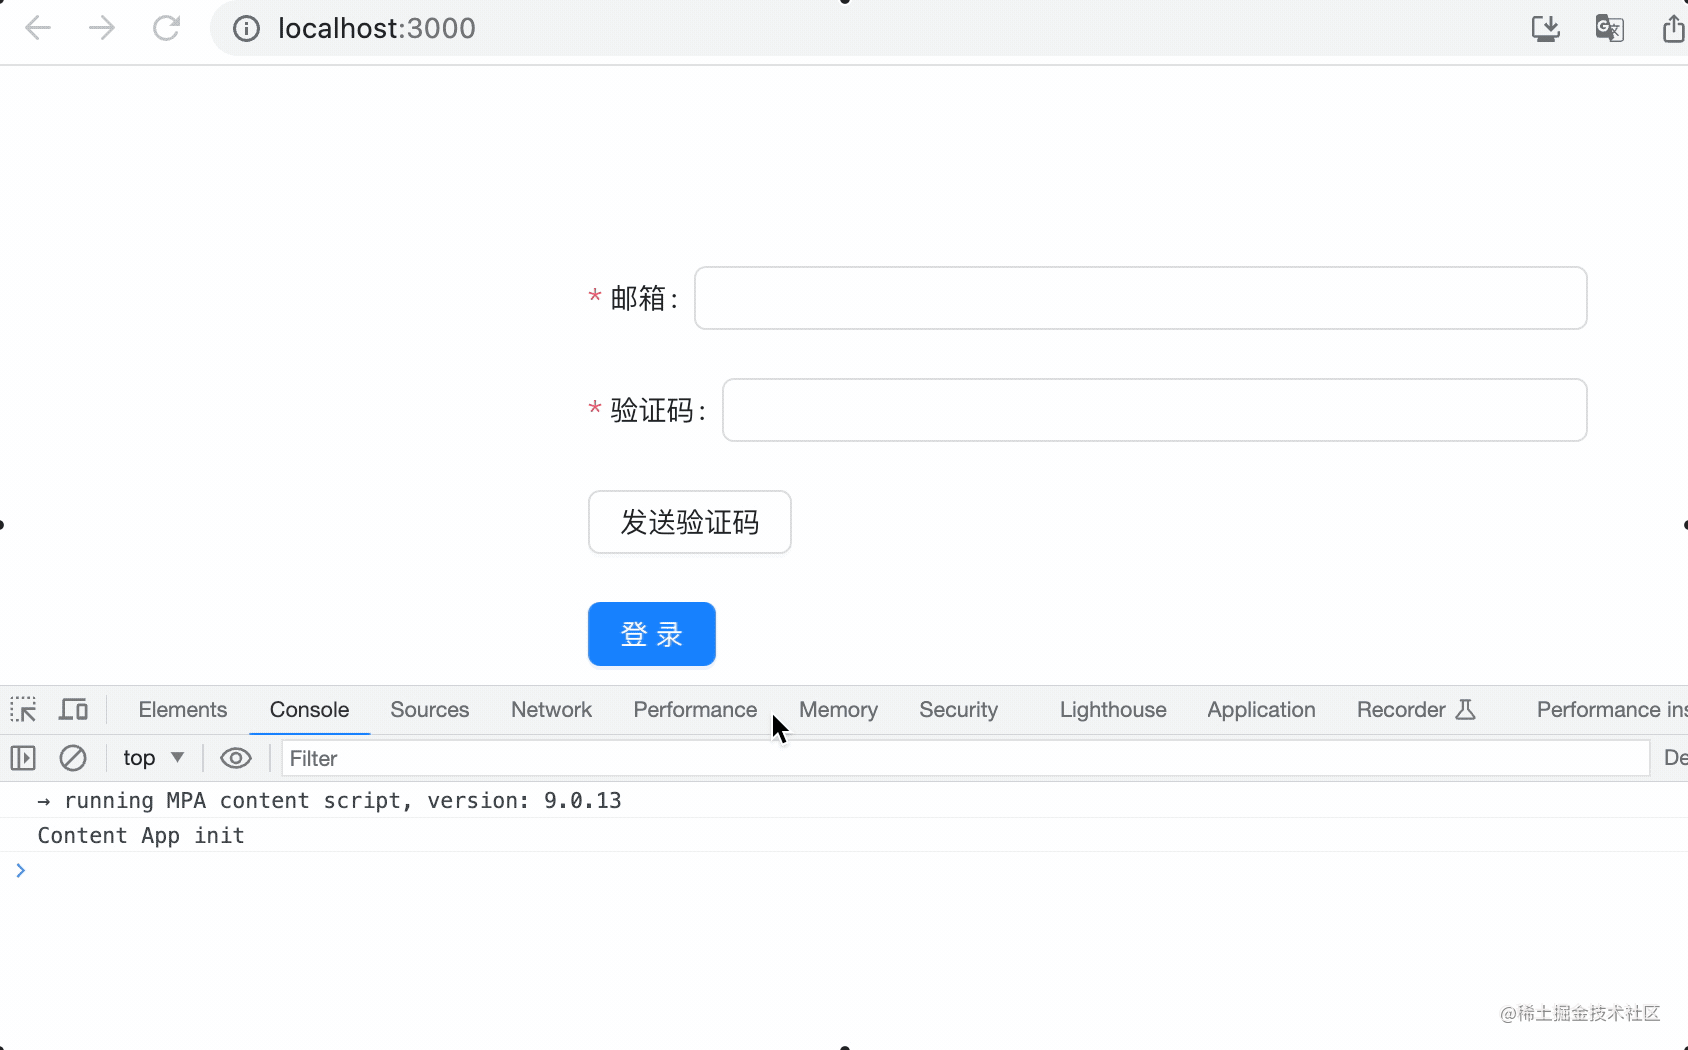The width and height of the screenshot is (1688, 1050).
Task: Click the 发送验证码 button
Action: coord(689,522)
